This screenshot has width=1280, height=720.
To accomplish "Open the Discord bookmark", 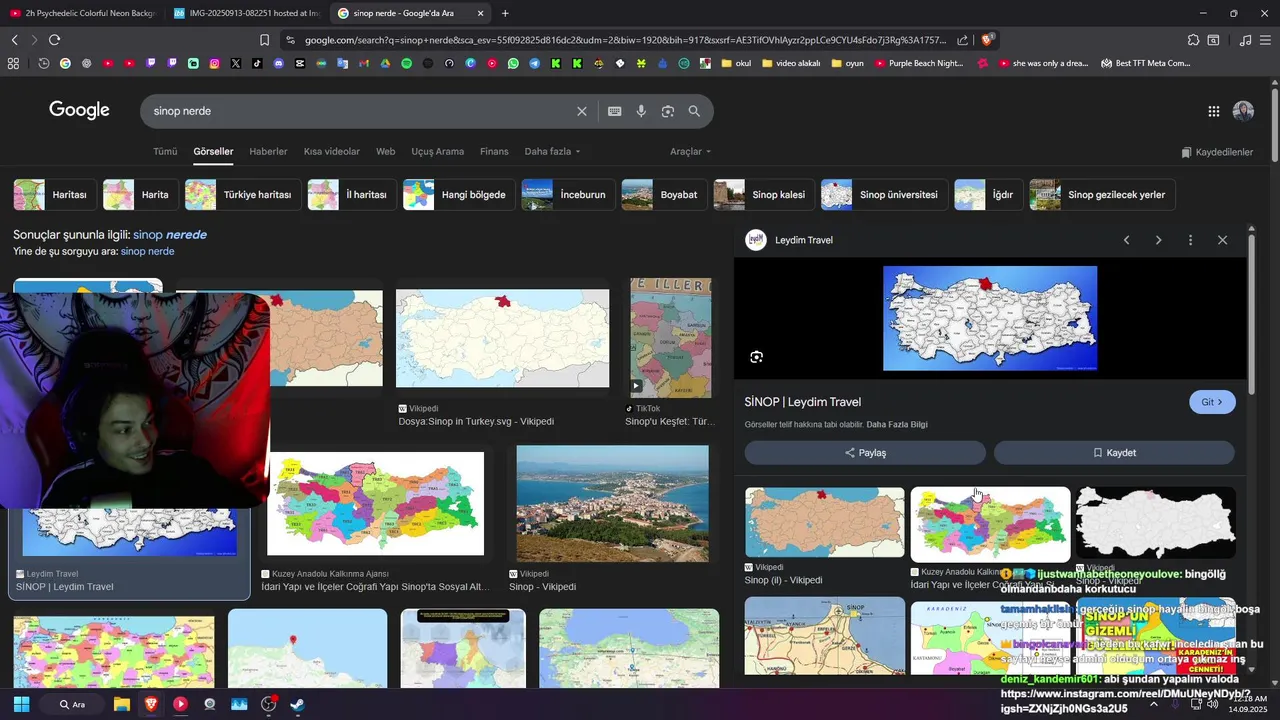I will coord(279,63).
